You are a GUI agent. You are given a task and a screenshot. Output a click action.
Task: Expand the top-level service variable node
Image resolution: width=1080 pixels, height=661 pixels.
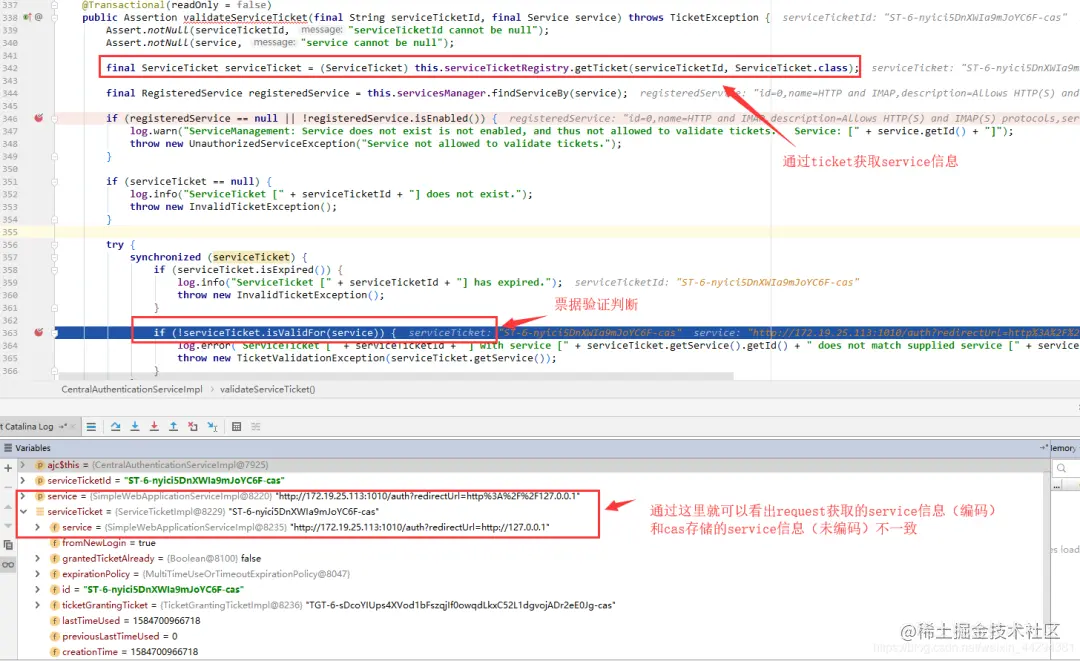[23, 496]
